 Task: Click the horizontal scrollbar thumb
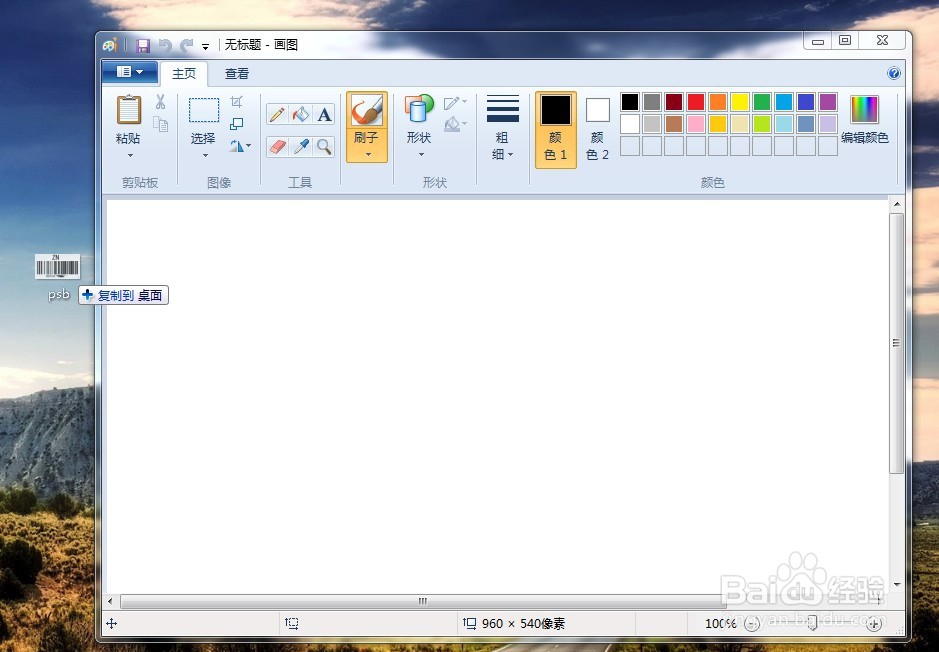(423, 601)
